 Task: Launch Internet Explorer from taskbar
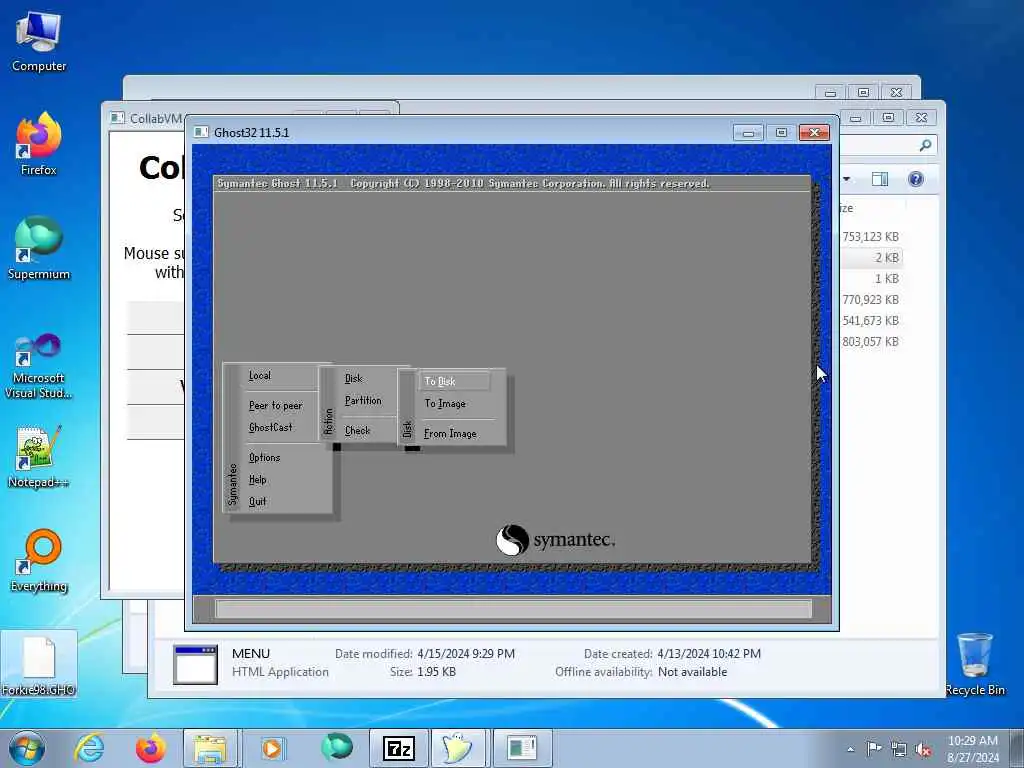click(89, 748)
